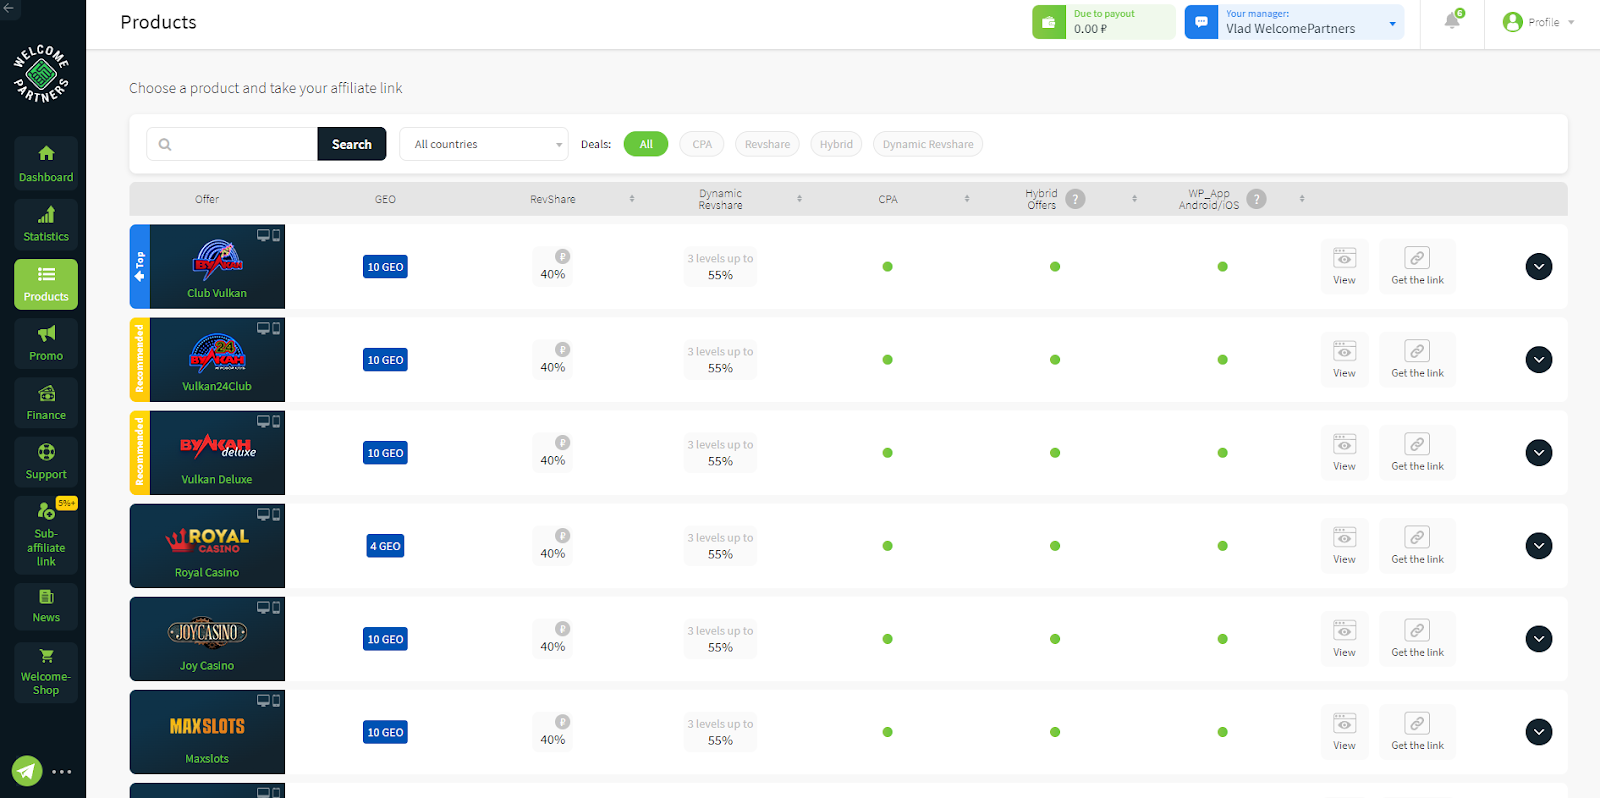Click the Joy Casino offer thumbnail
Image resolution: width=1600 pixels, height=798 pixels.
point(207,639)
